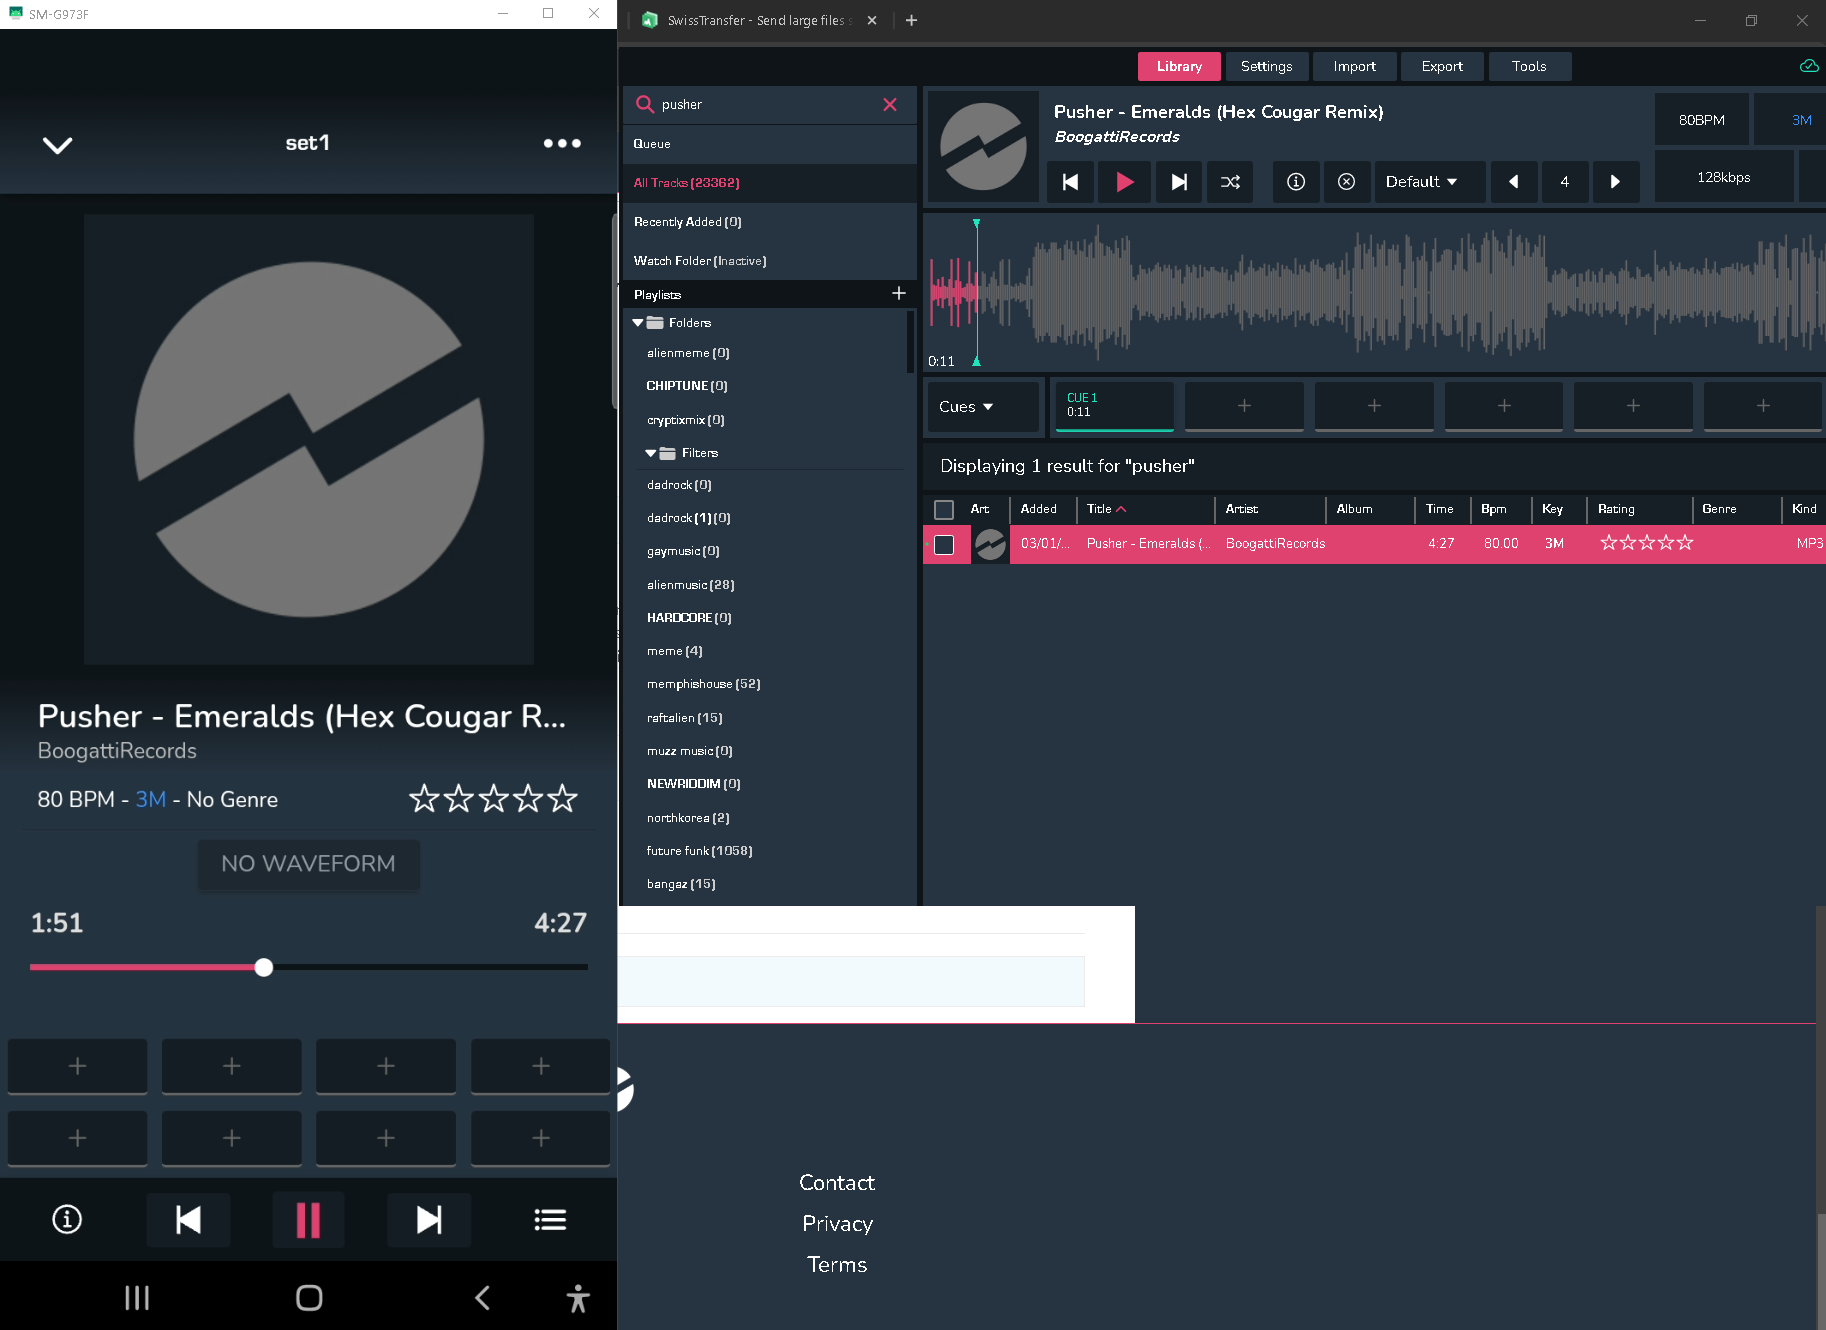This screenshot has height=1330, width=1826.
Task: Expand the Default dropdown menu
Action: coord(1421,182)
